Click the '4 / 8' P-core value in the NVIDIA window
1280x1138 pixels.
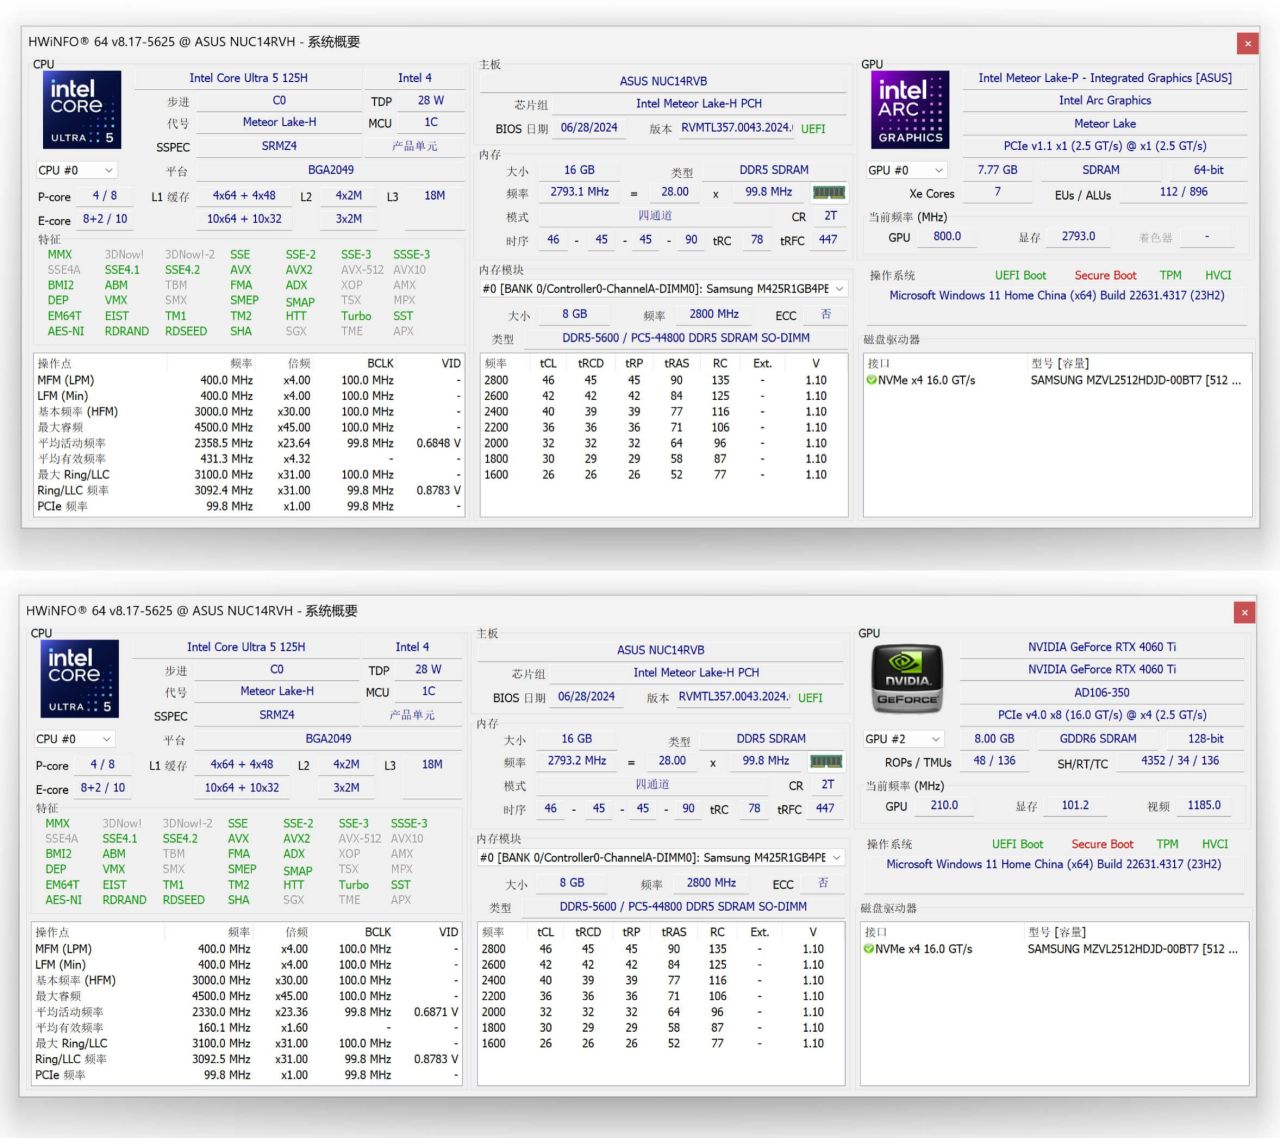click(103, 764)
